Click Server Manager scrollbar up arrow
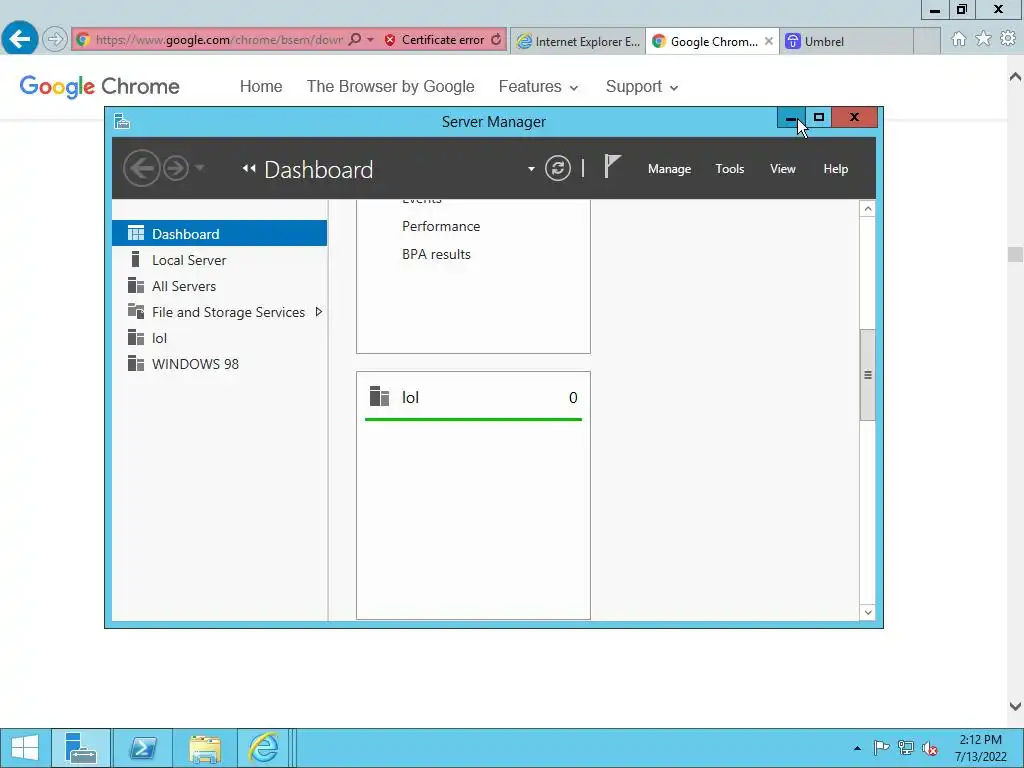Viewport: 1024px width, 768px height. point(867,209)
